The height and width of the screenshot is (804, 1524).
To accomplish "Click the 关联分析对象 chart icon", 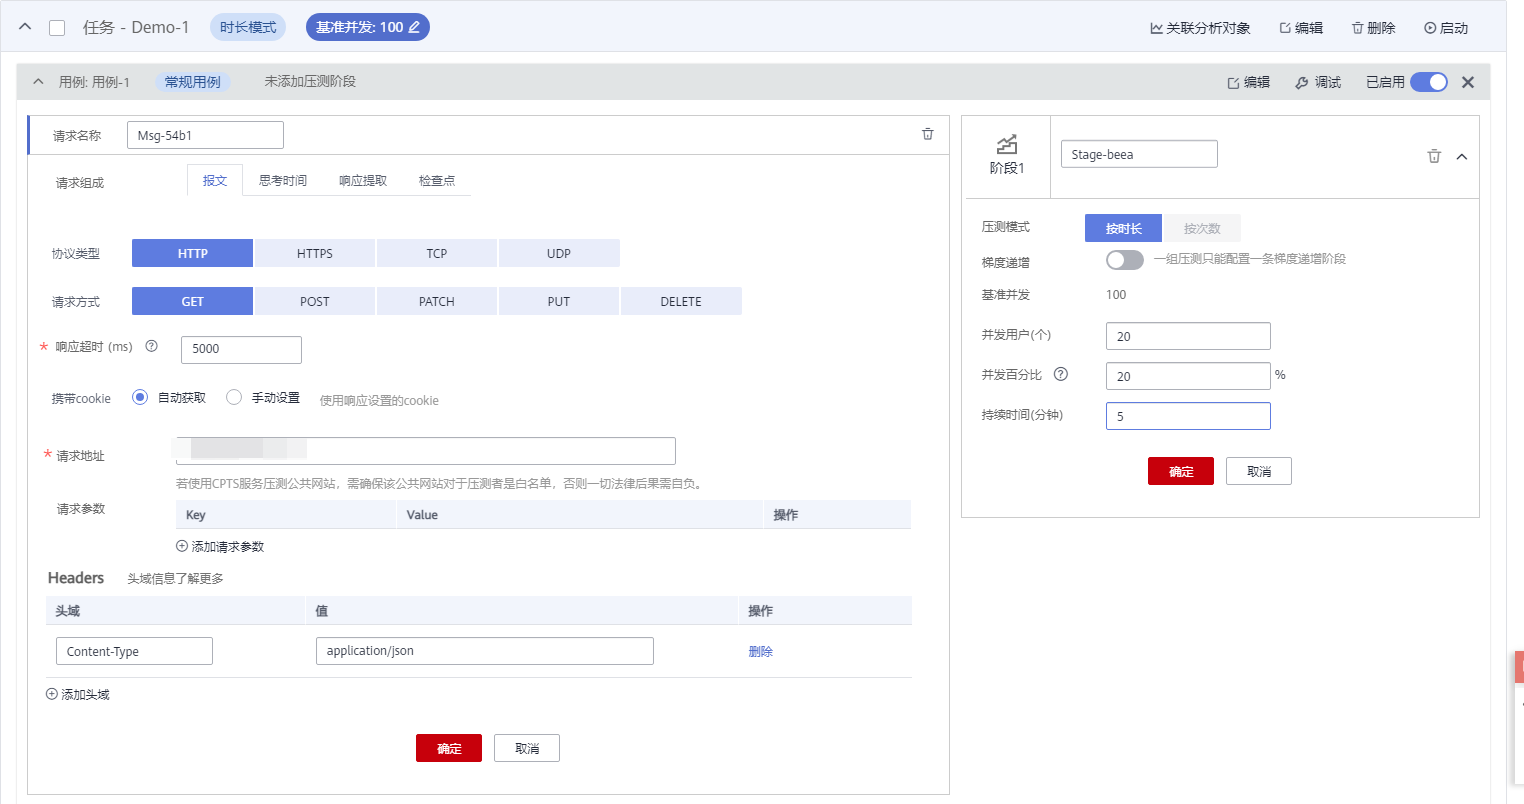I will [1156, 28].
